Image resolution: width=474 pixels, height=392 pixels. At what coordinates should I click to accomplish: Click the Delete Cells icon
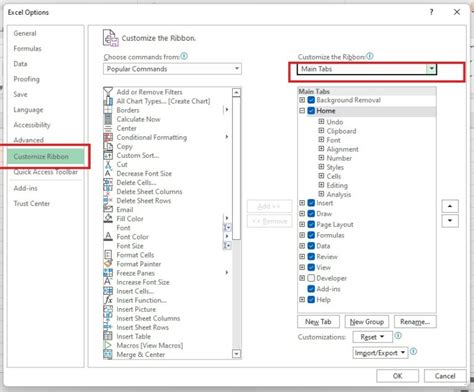[x=108, y=182]
